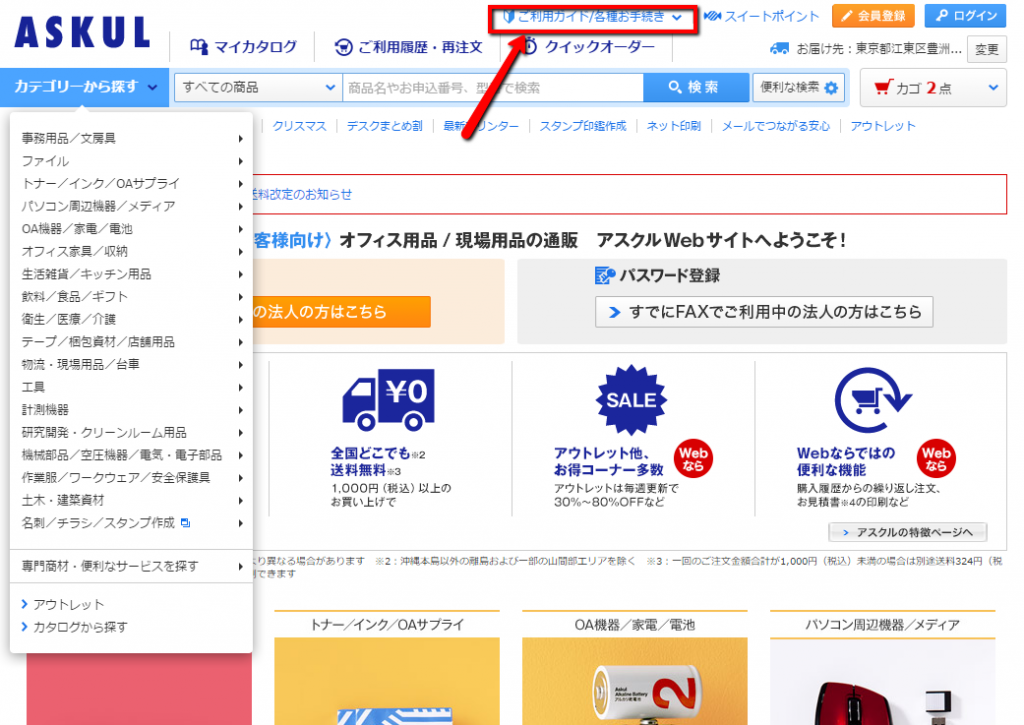Expand the ファイル submenu arrow
This screenshot has height=725, width=1024.
(241, 161)
